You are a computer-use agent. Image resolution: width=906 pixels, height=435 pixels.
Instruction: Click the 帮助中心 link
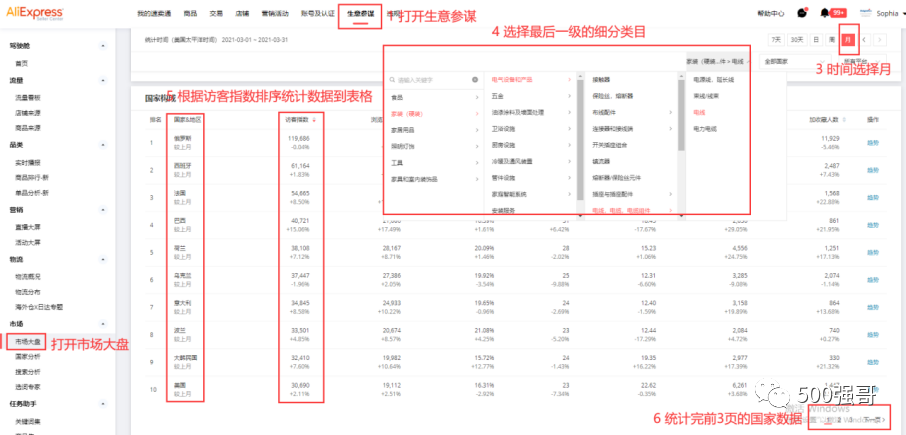pyautogui.click(x=771, y=13)
